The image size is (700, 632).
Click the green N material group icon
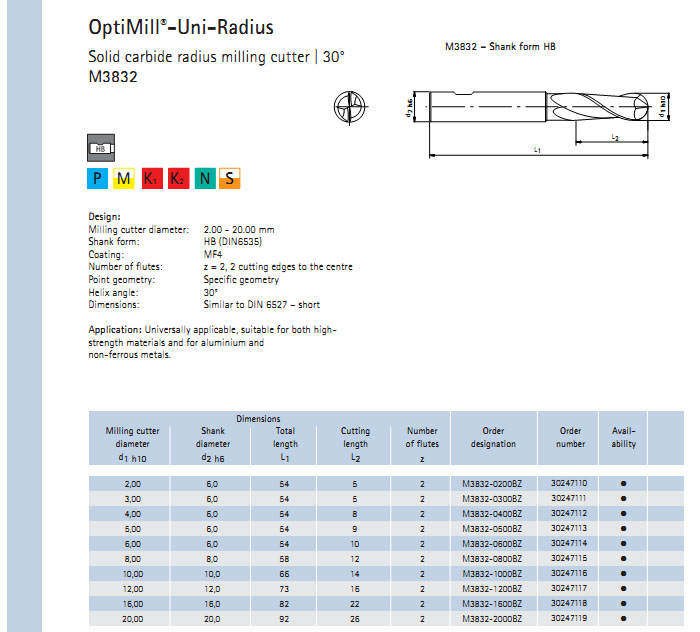(204, 179)
